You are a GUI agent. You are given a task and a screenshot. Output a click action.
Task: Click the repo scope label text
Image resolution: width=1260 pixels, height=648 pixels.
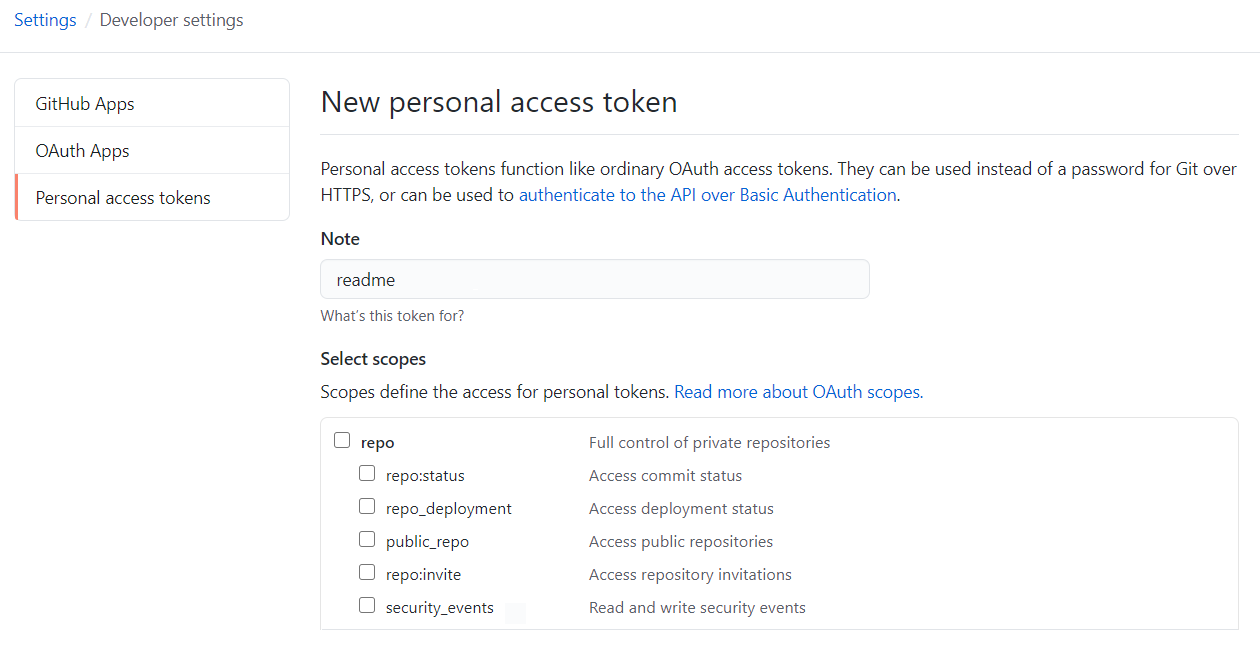click(x=377, y=441)
